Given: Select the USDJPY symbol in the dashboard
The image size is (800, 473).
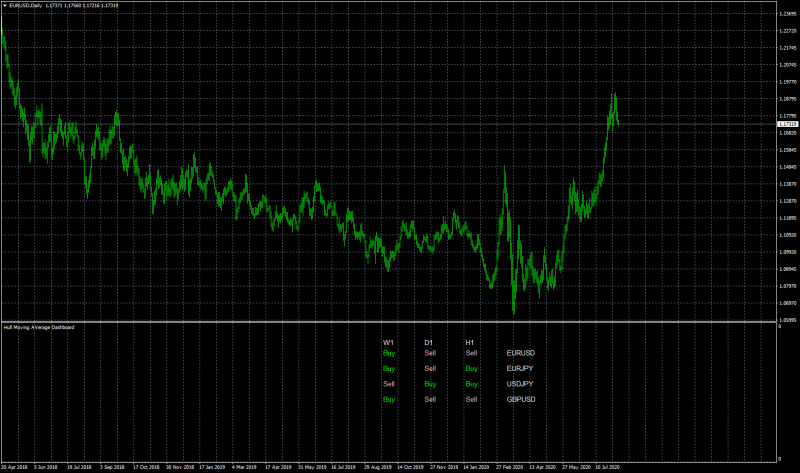Looking at the screenshot, I should [520, 384].
